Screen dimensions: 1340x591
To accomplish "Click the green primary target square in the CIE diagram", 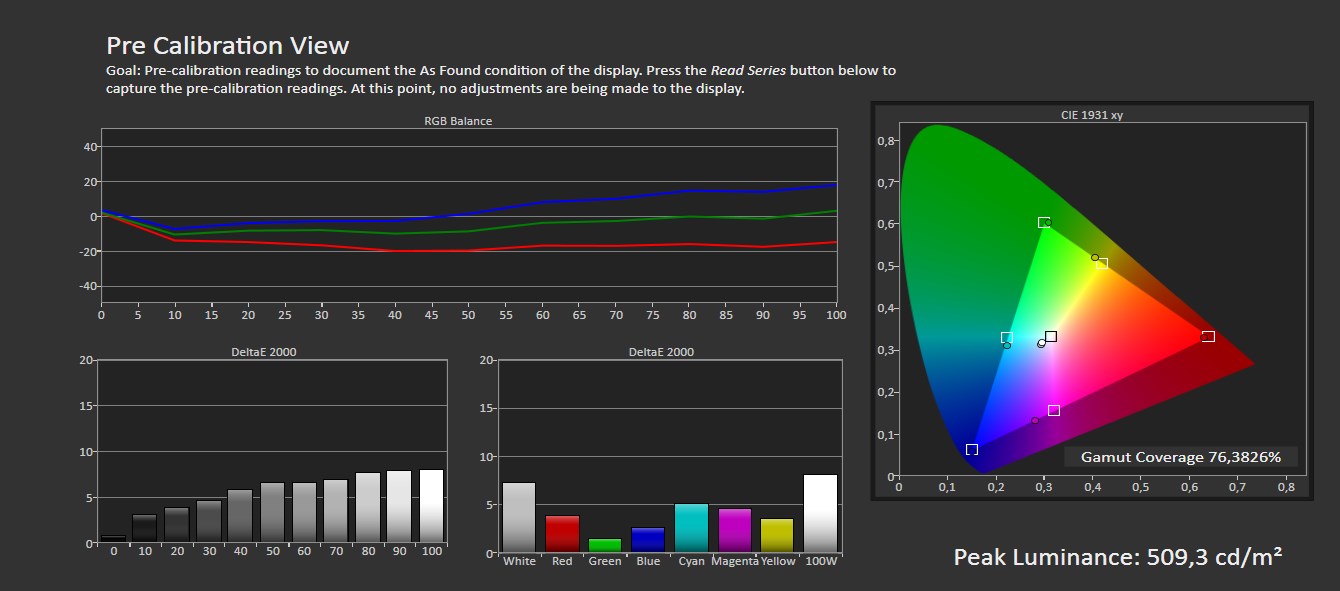I will pos(1043,222).
